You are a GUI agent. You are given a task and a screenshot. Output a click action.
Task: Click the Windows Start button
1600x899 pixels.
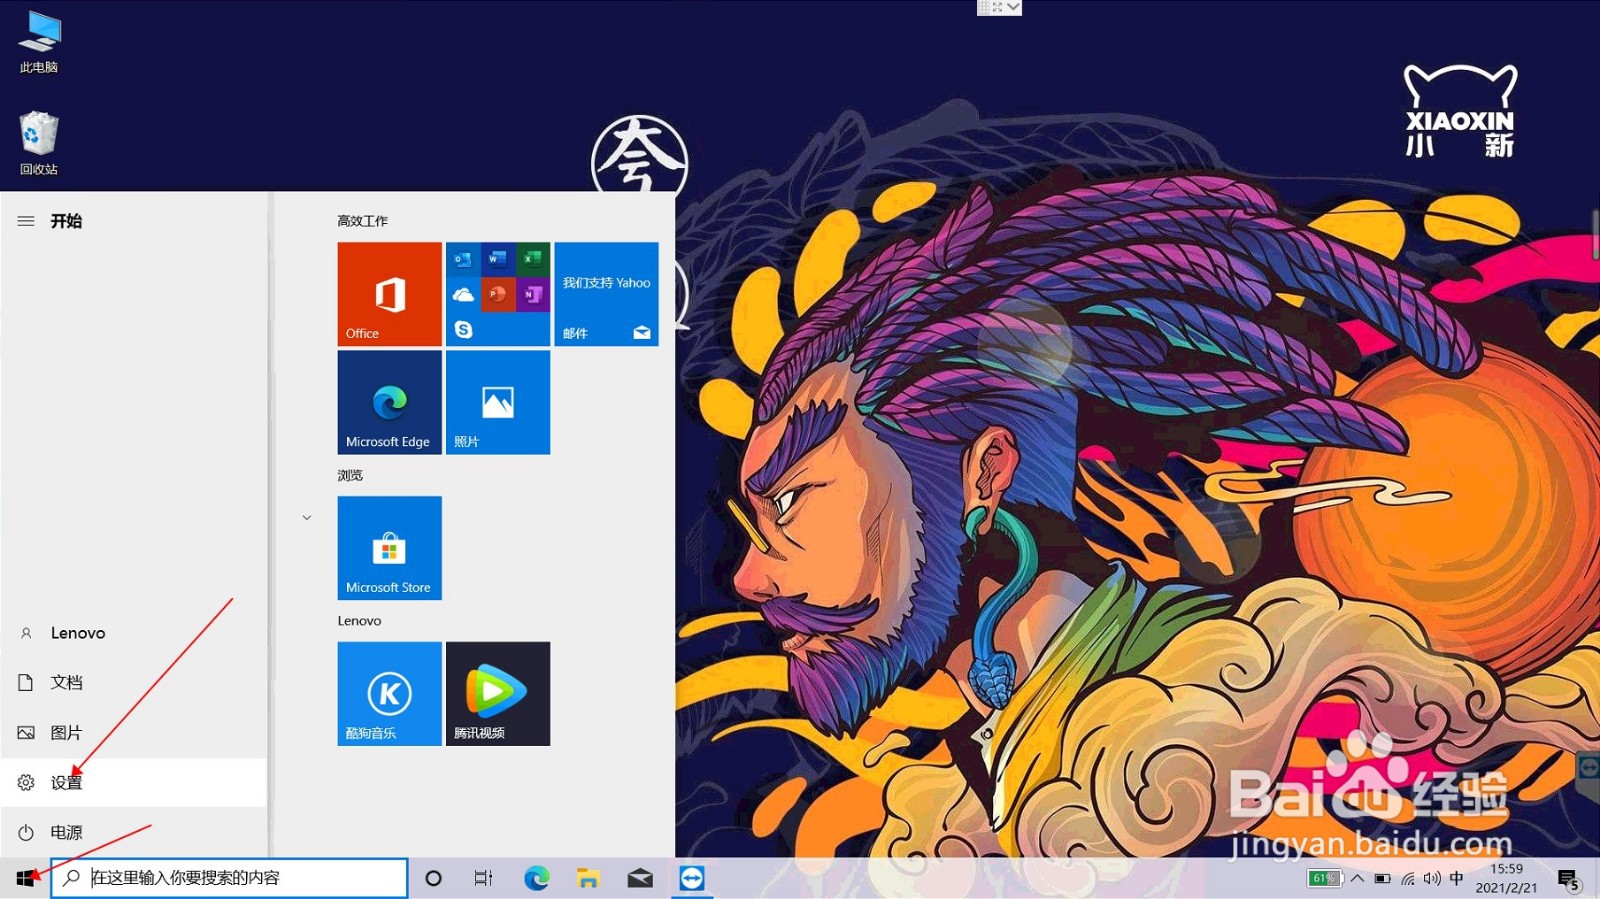25,878
